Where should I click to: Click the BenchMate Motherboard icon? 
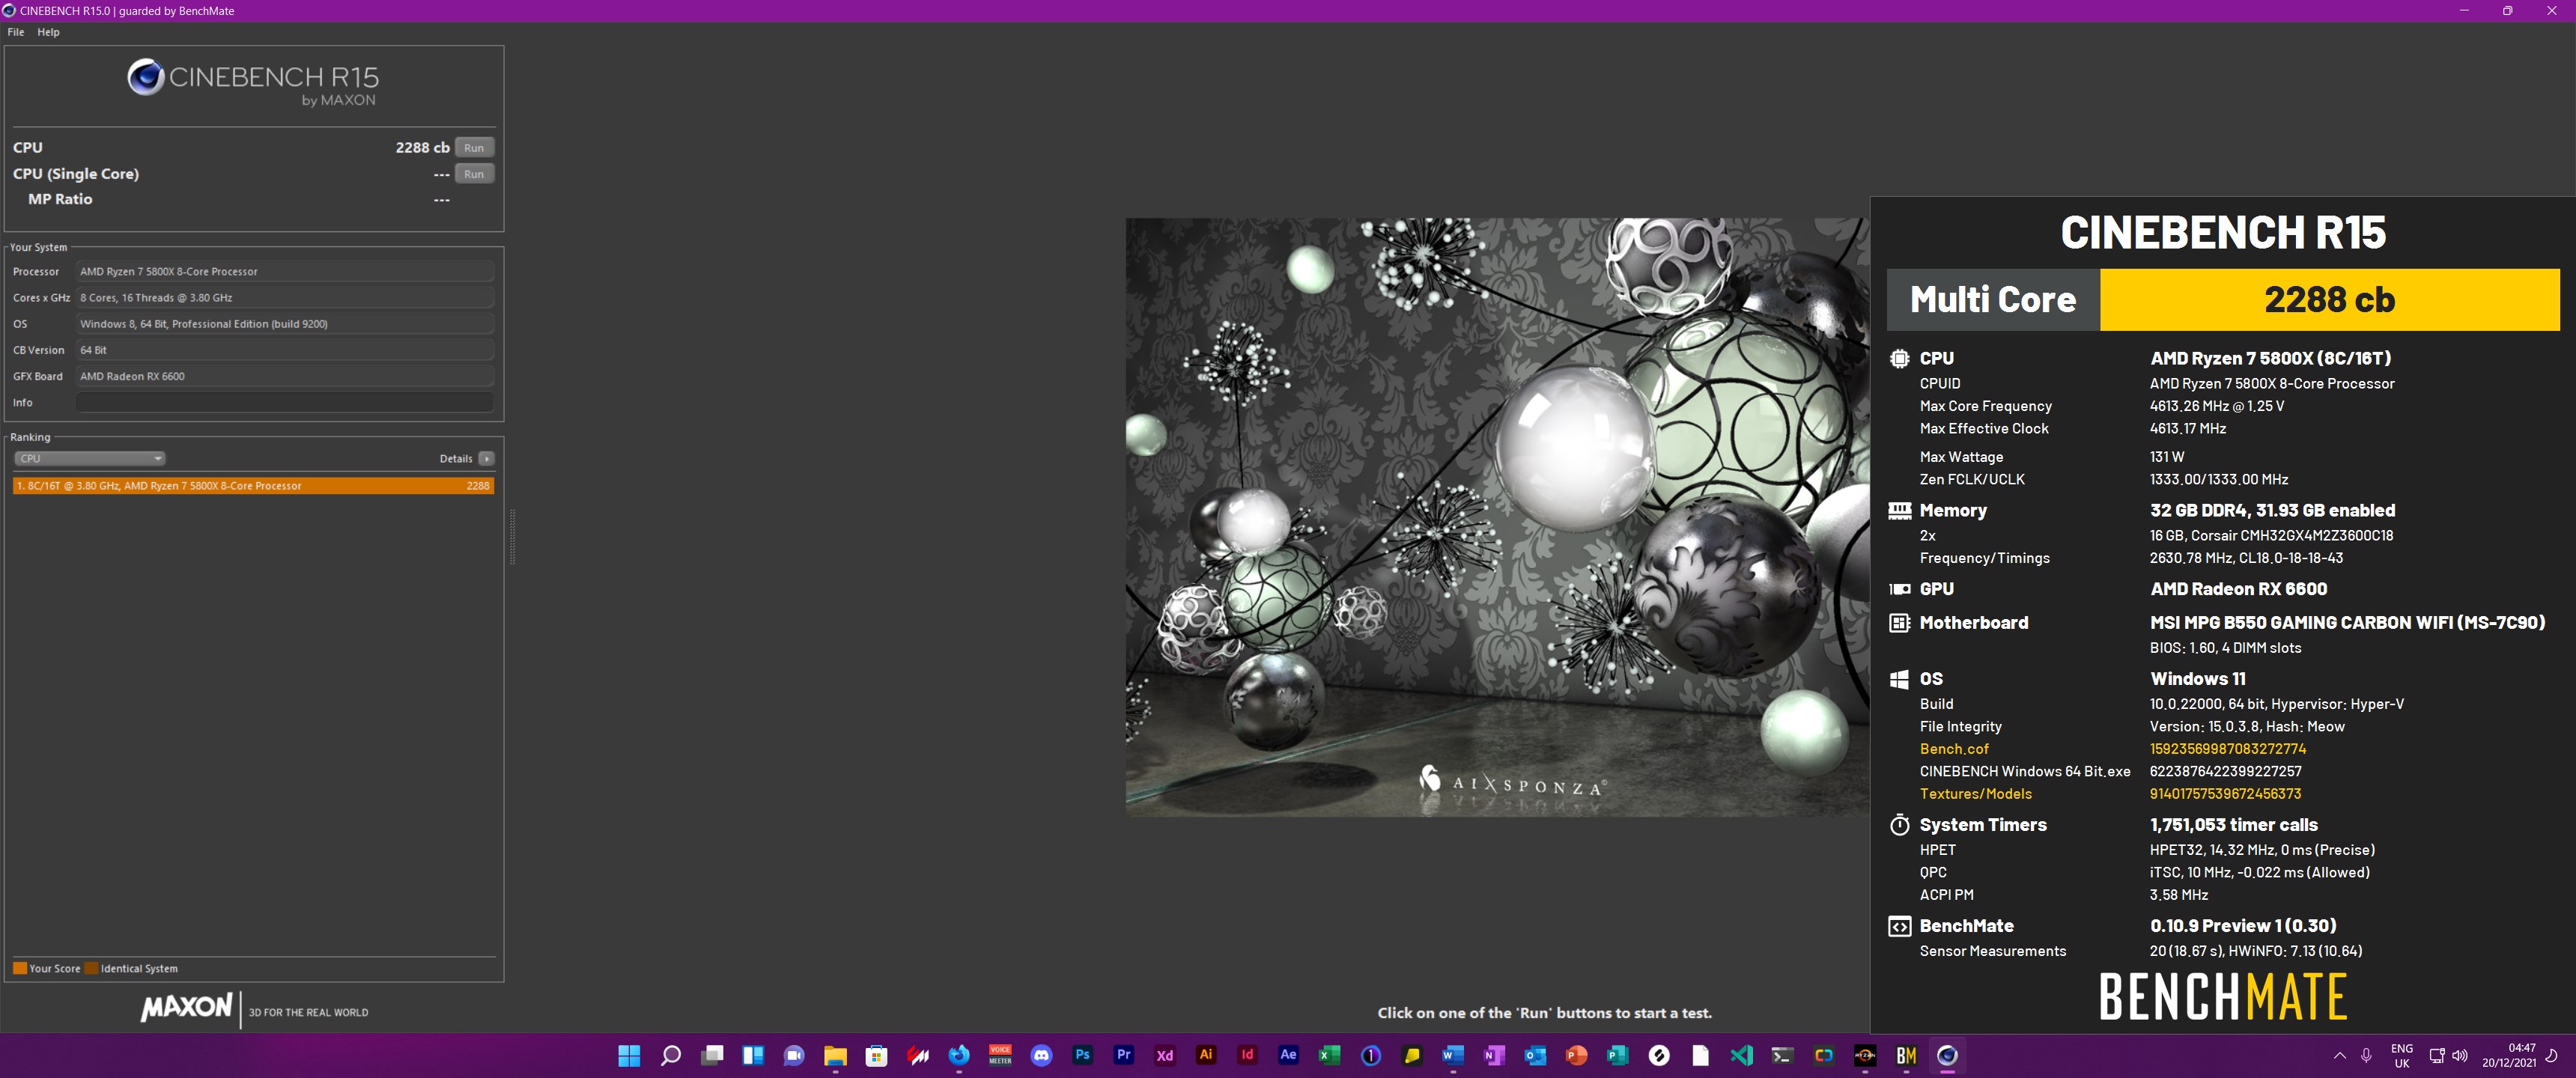(1899, 623)
